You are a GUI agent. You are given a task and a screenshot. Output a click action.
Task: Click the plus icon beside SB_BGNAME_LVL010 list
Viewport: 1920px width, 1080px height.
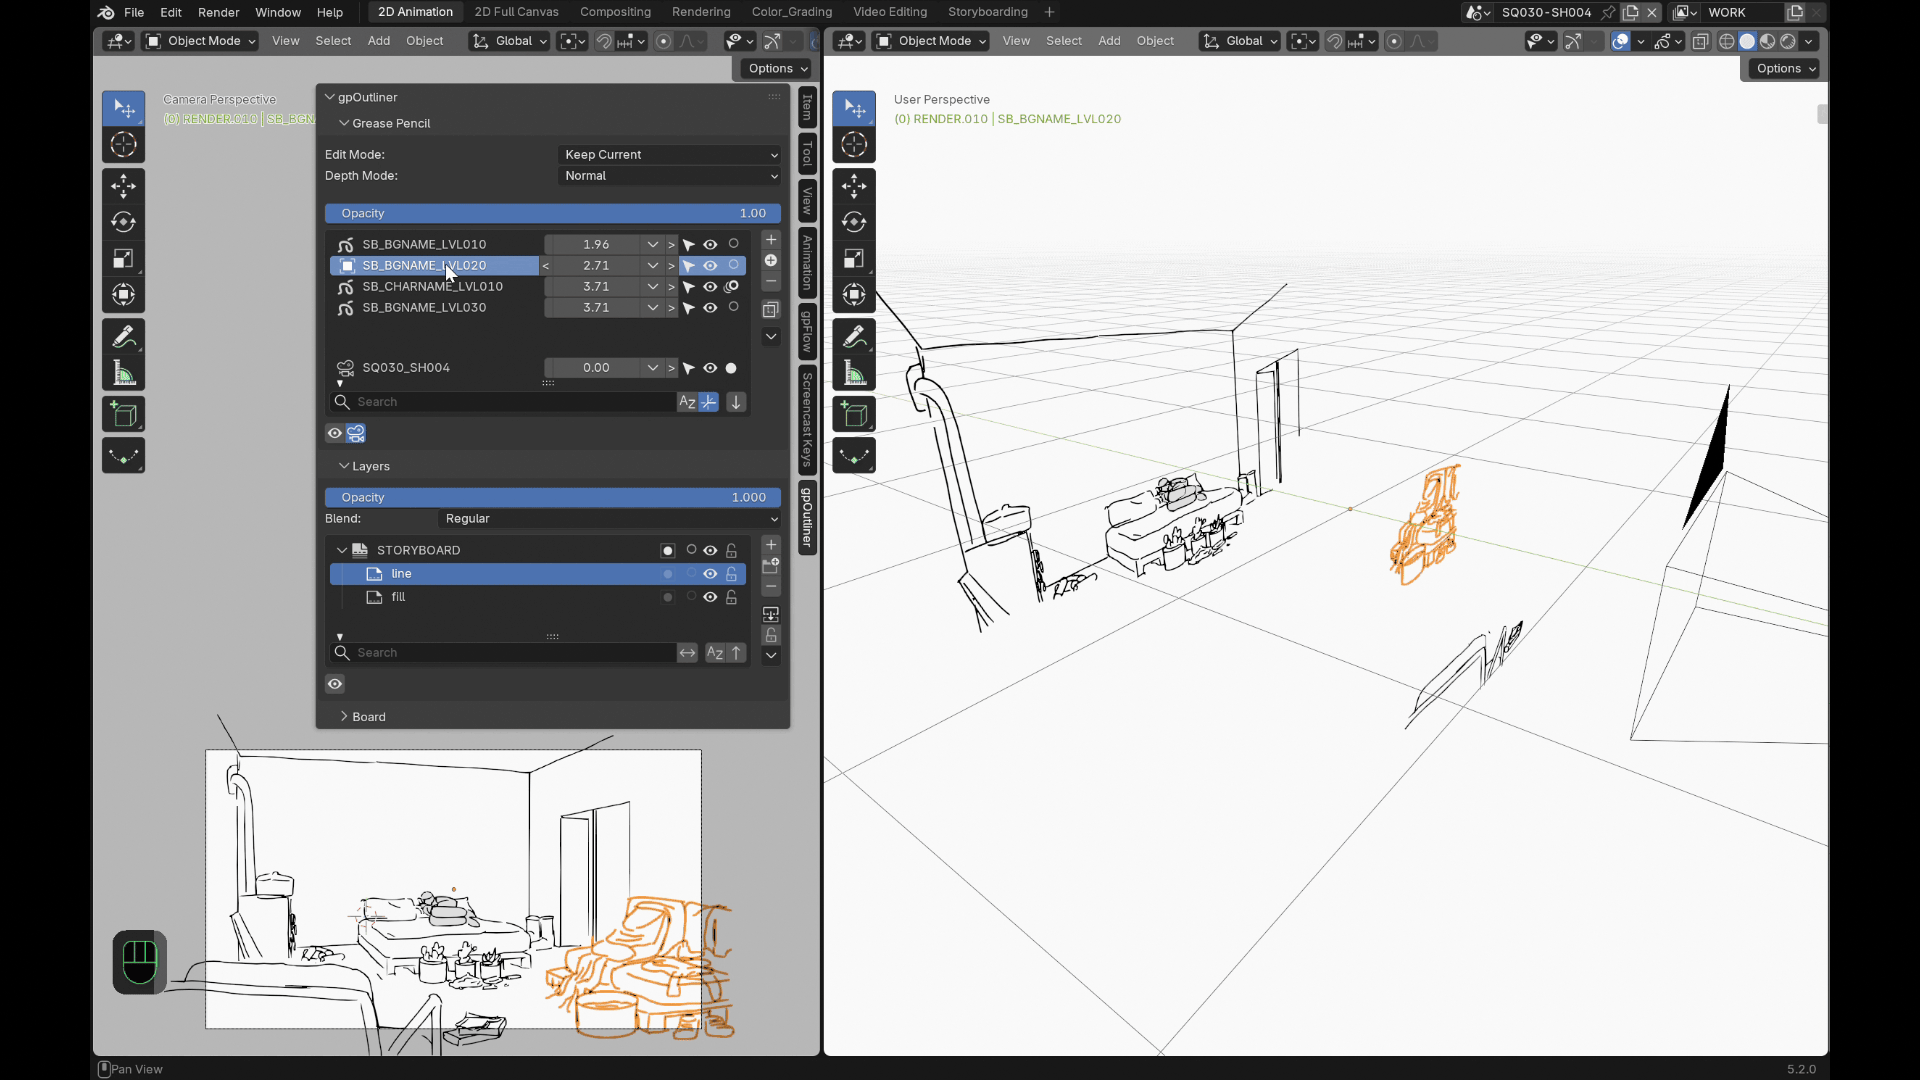(x=771, y=240)
